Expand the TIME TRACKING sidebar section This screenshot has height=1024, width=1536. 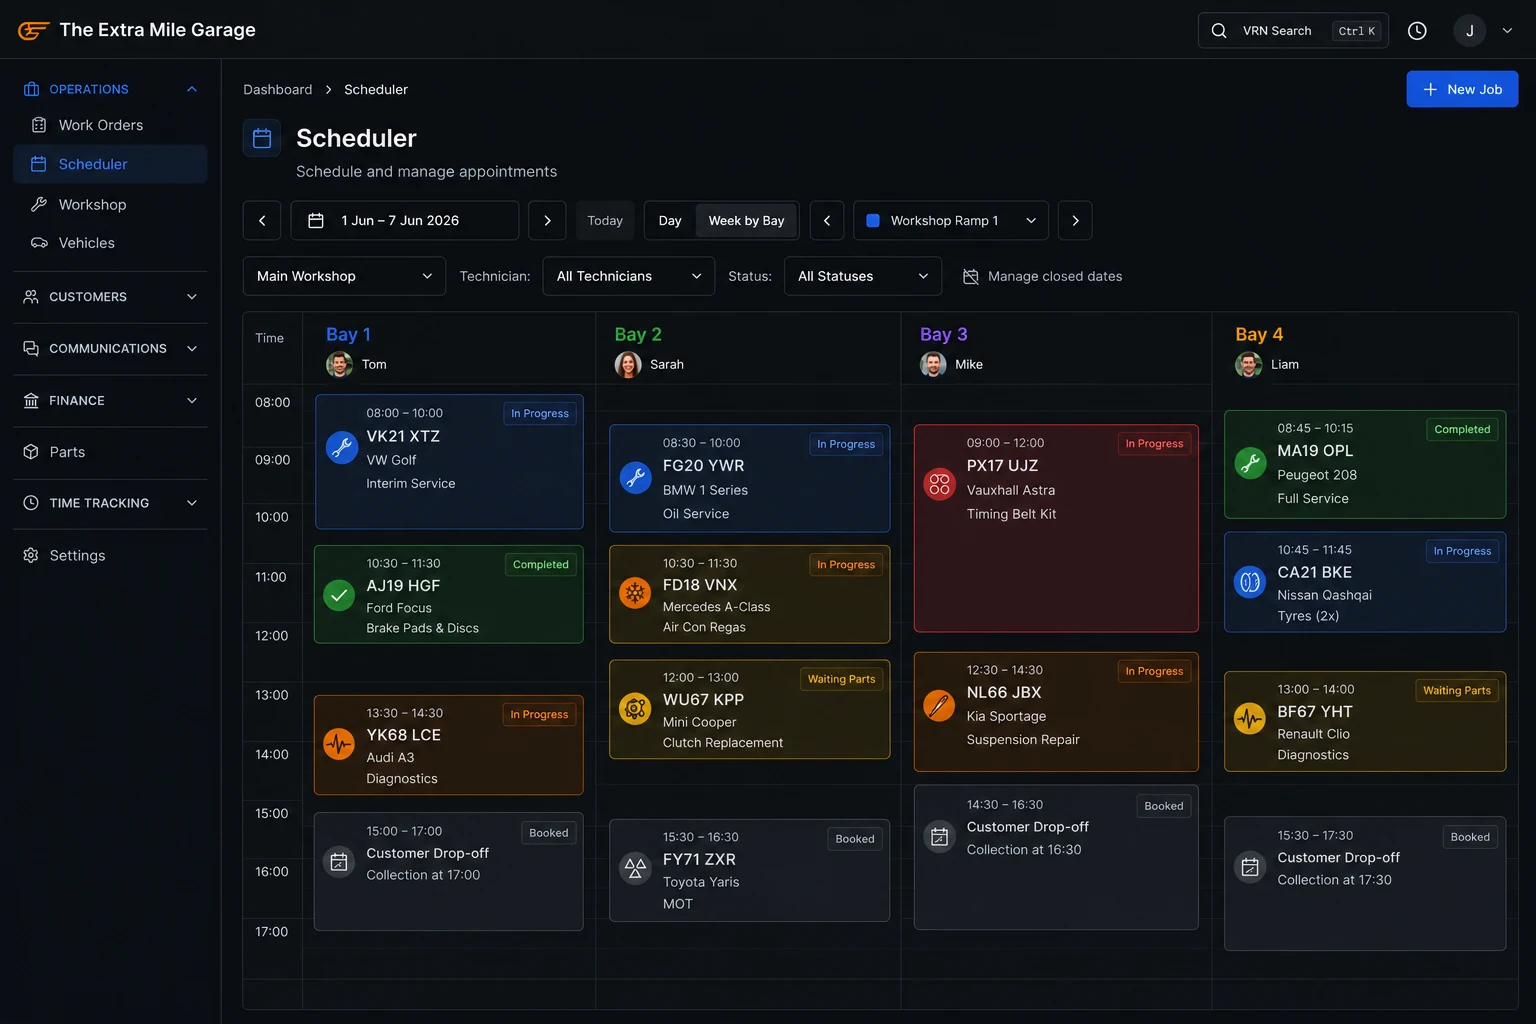pos(110,503)
